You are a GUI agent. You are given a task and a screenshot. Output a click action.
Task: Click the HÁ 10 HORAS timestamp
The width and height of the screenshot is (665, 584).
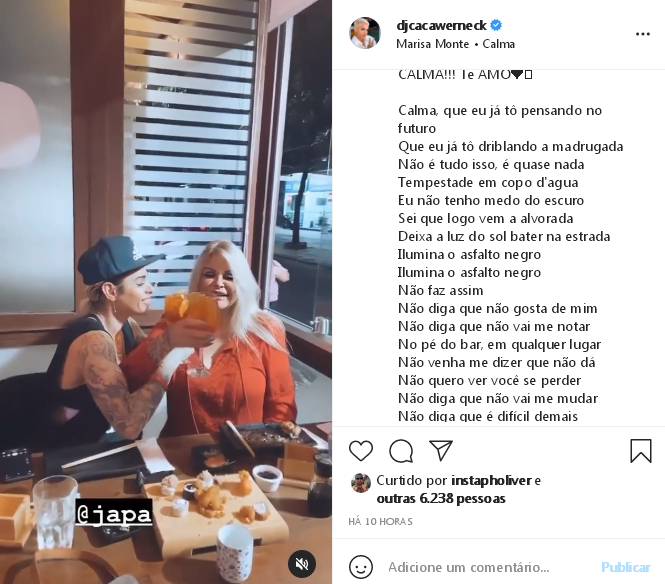coord(380,521)
